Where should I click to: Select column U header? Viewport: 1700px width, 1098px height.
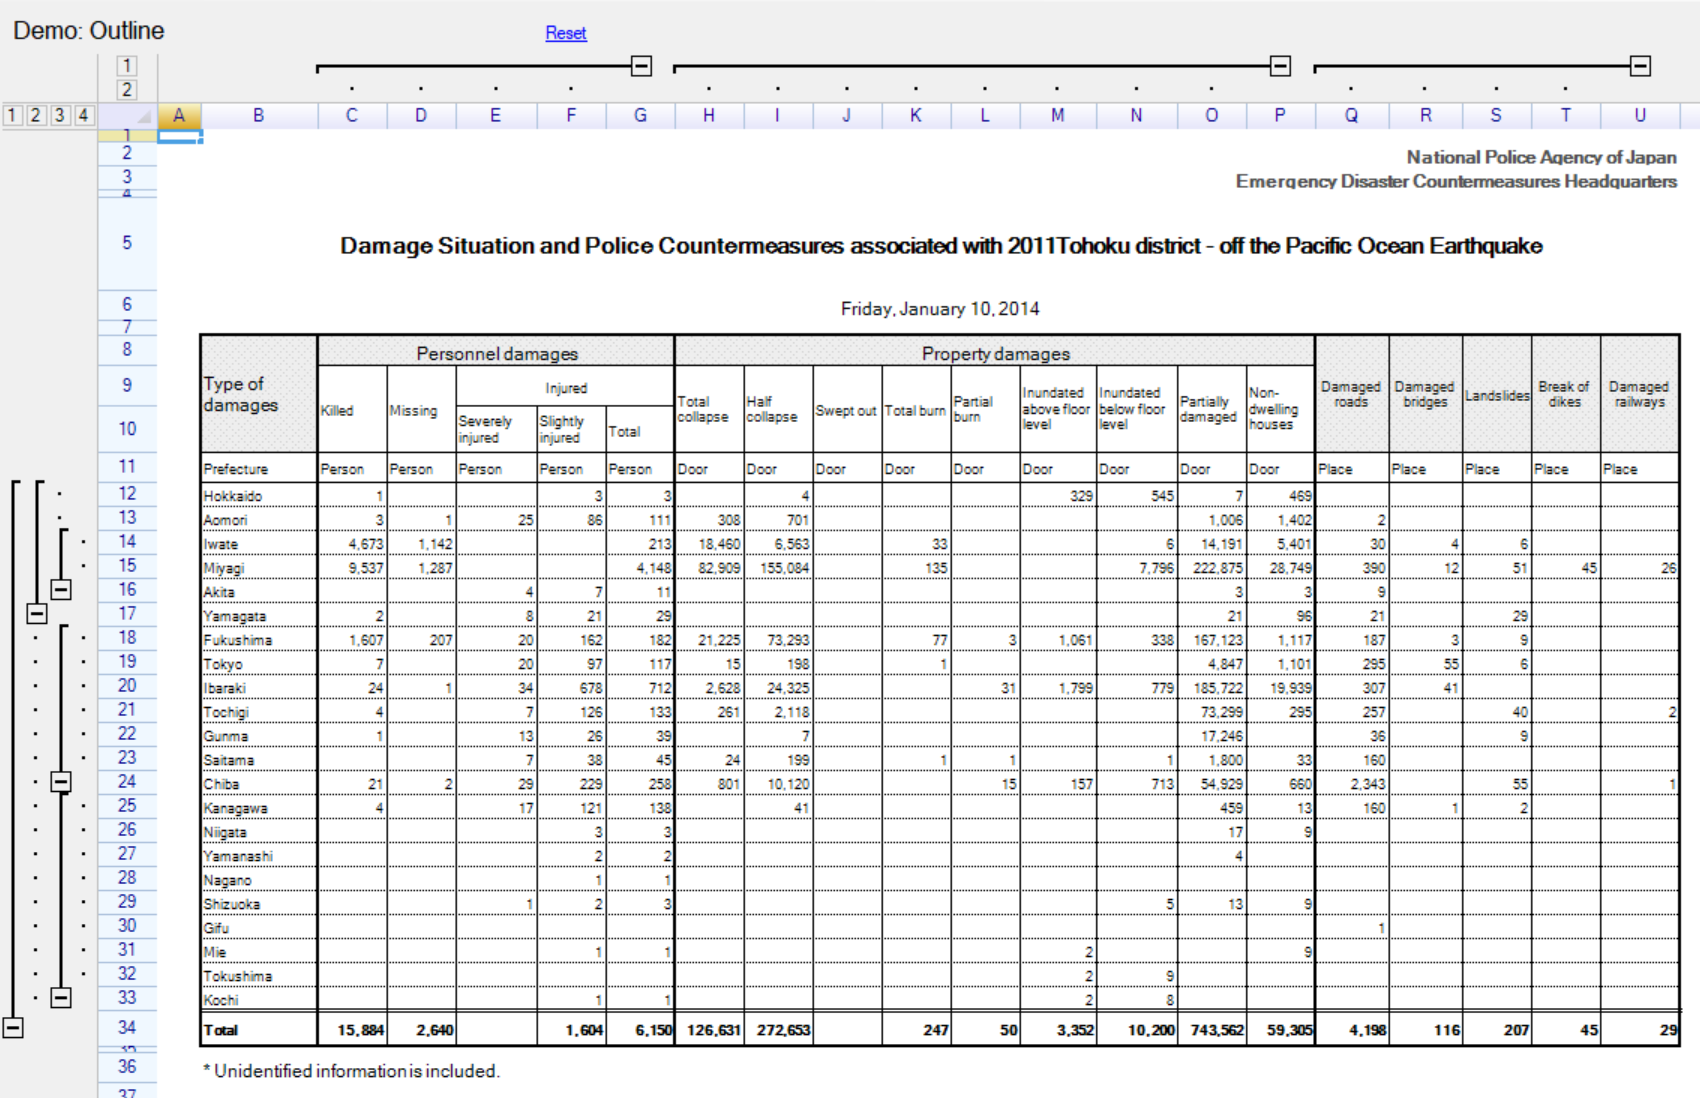(x=1640, y=115)
